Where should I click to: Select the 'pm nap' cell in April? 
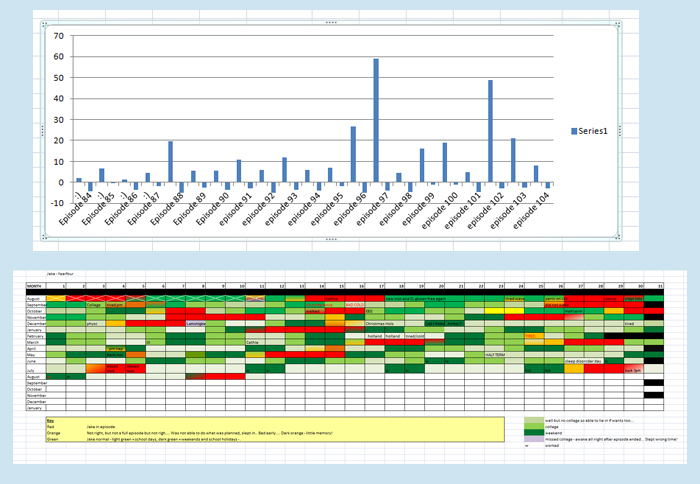click(116, 349)
